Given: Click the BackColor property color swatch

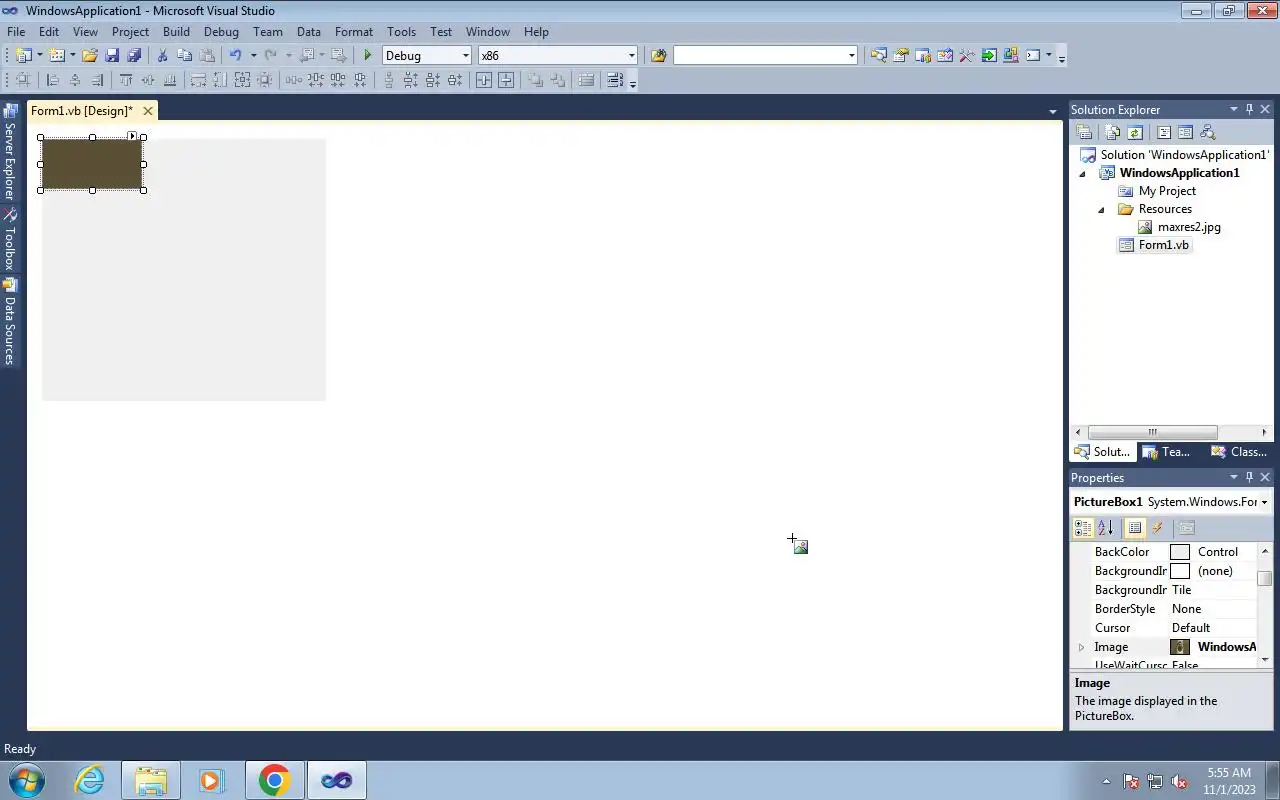Looking at the screenshot, I should coord(1180,552).
